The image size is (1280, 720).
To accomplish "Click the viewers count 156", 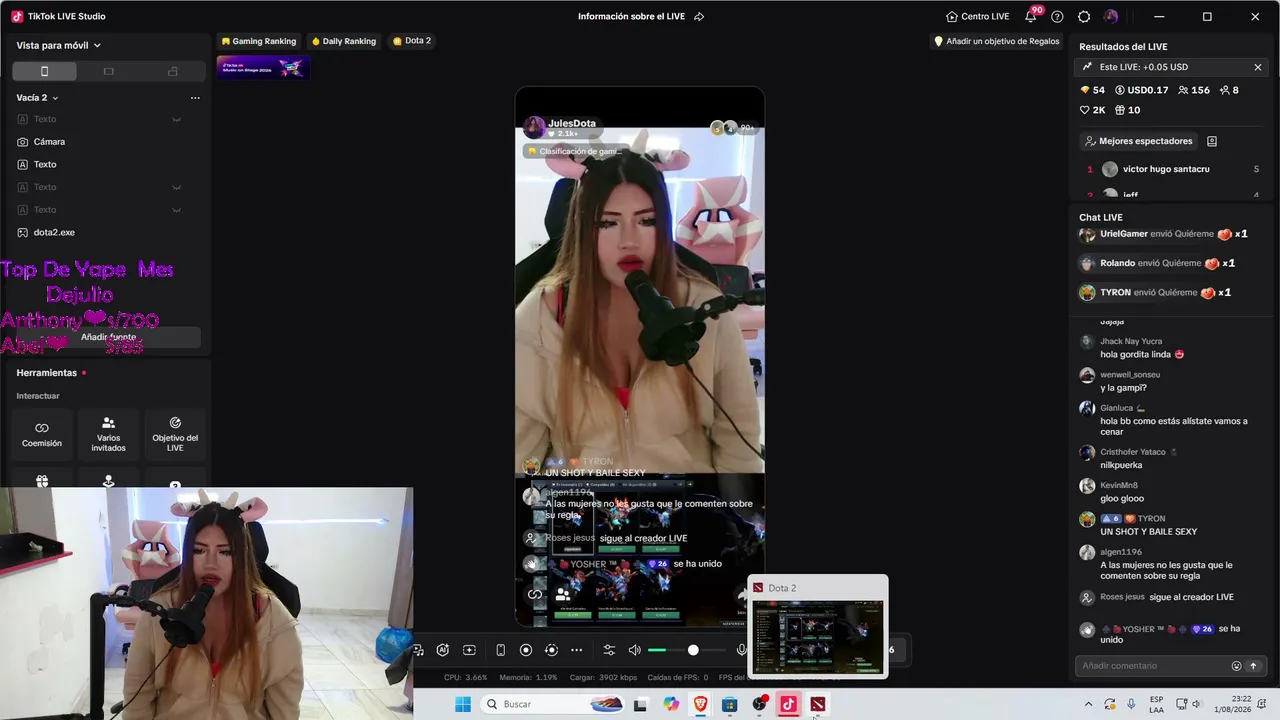I will tap(1194, 90).
